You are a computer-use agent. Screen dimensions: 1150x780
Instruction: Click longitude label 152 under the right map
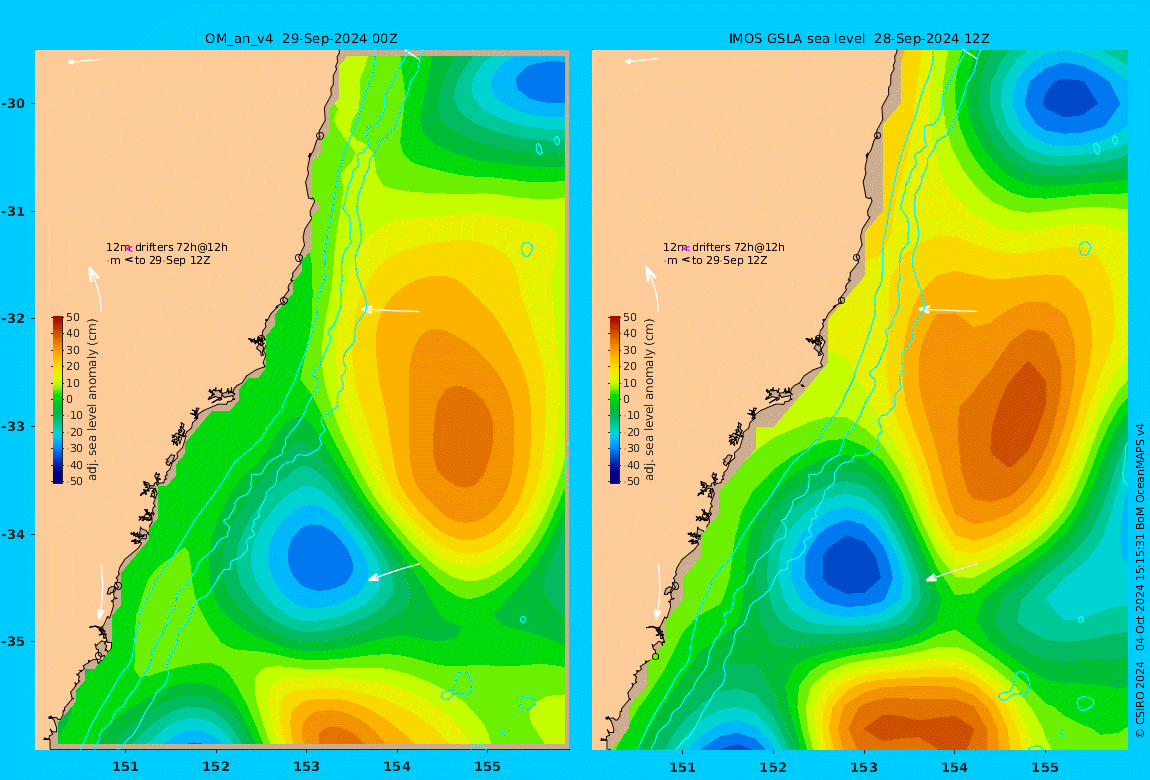[773, 767]
